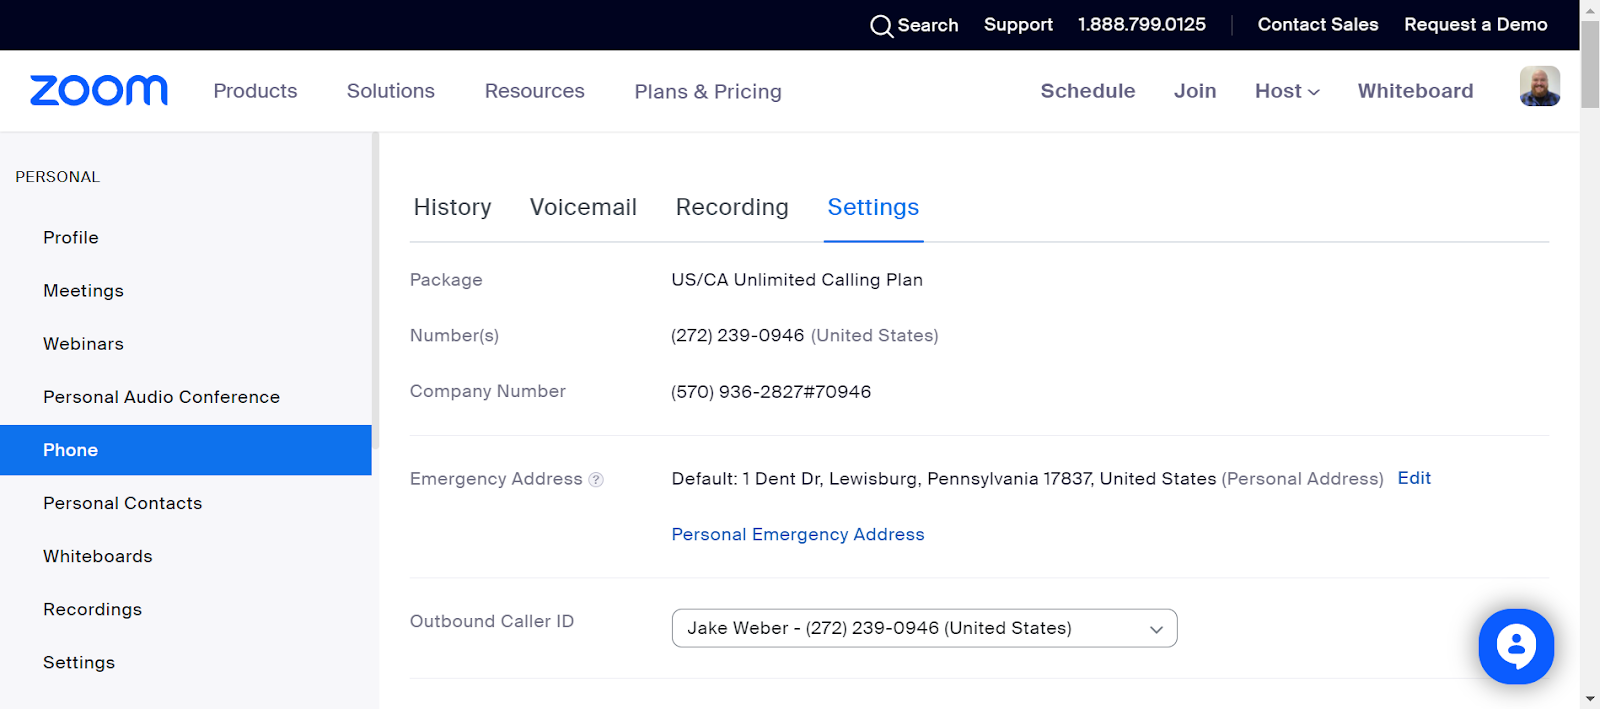Screen dimensions: 1600x709
Task: Open Recordings in the sidebar
Action: (93, 609)
